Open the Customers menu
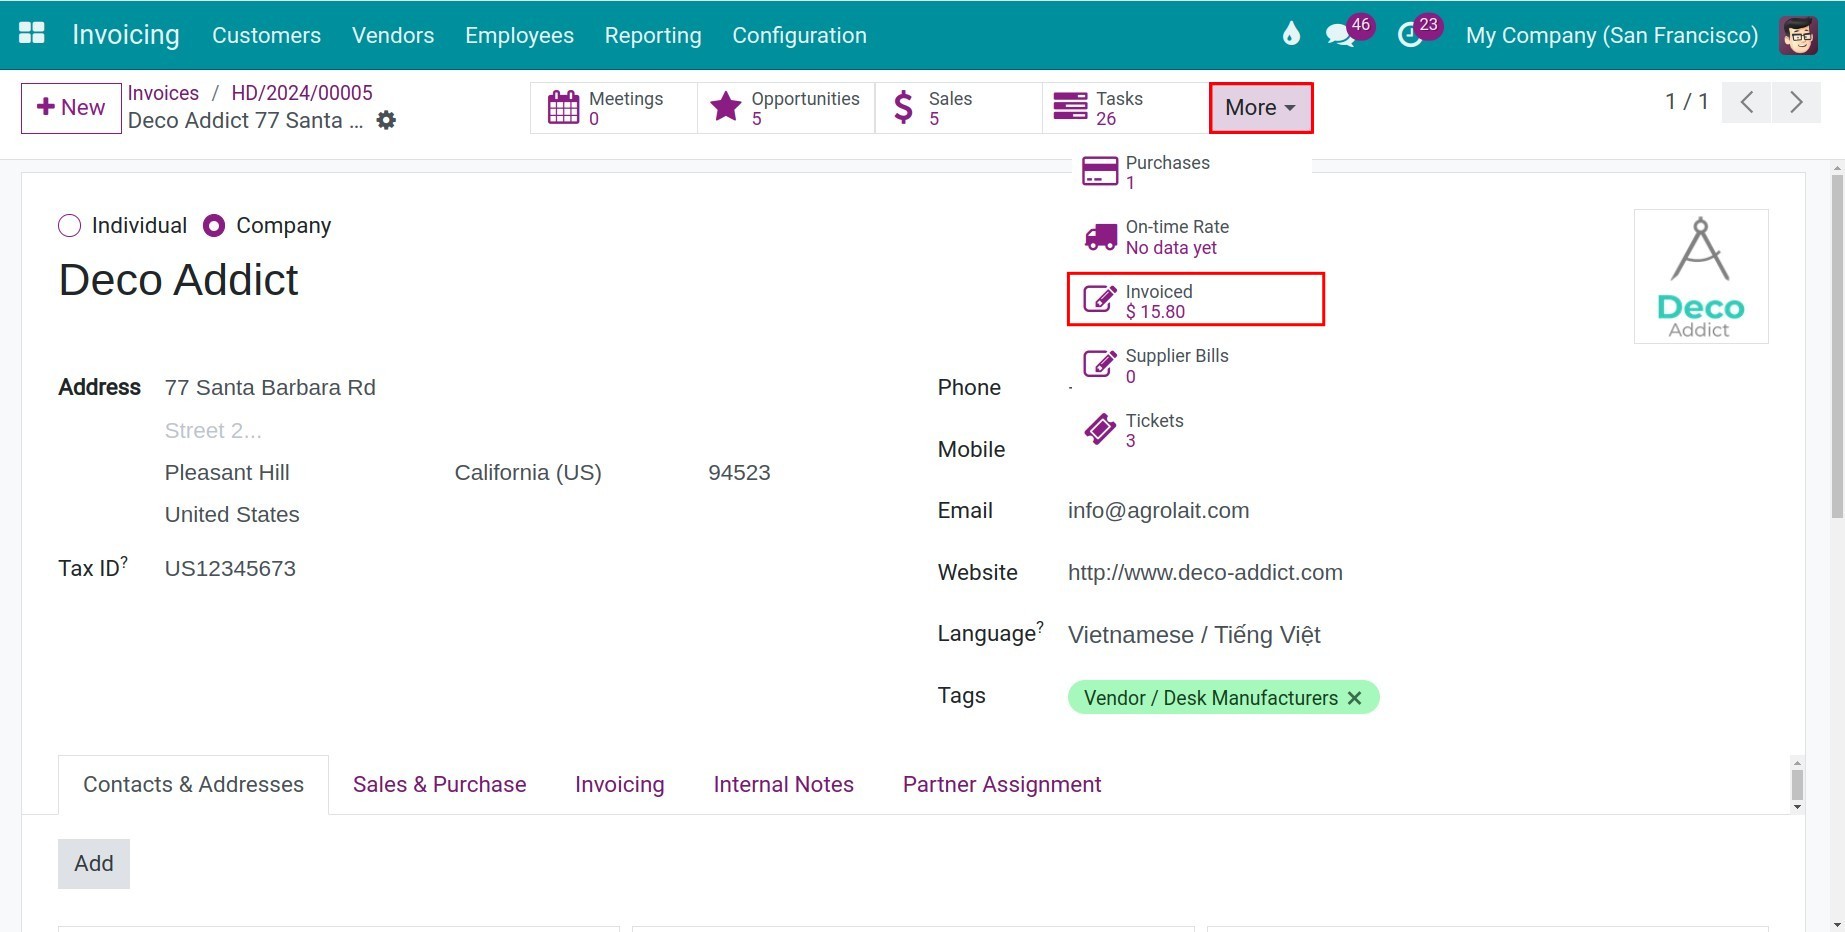 tap(266, 35)
